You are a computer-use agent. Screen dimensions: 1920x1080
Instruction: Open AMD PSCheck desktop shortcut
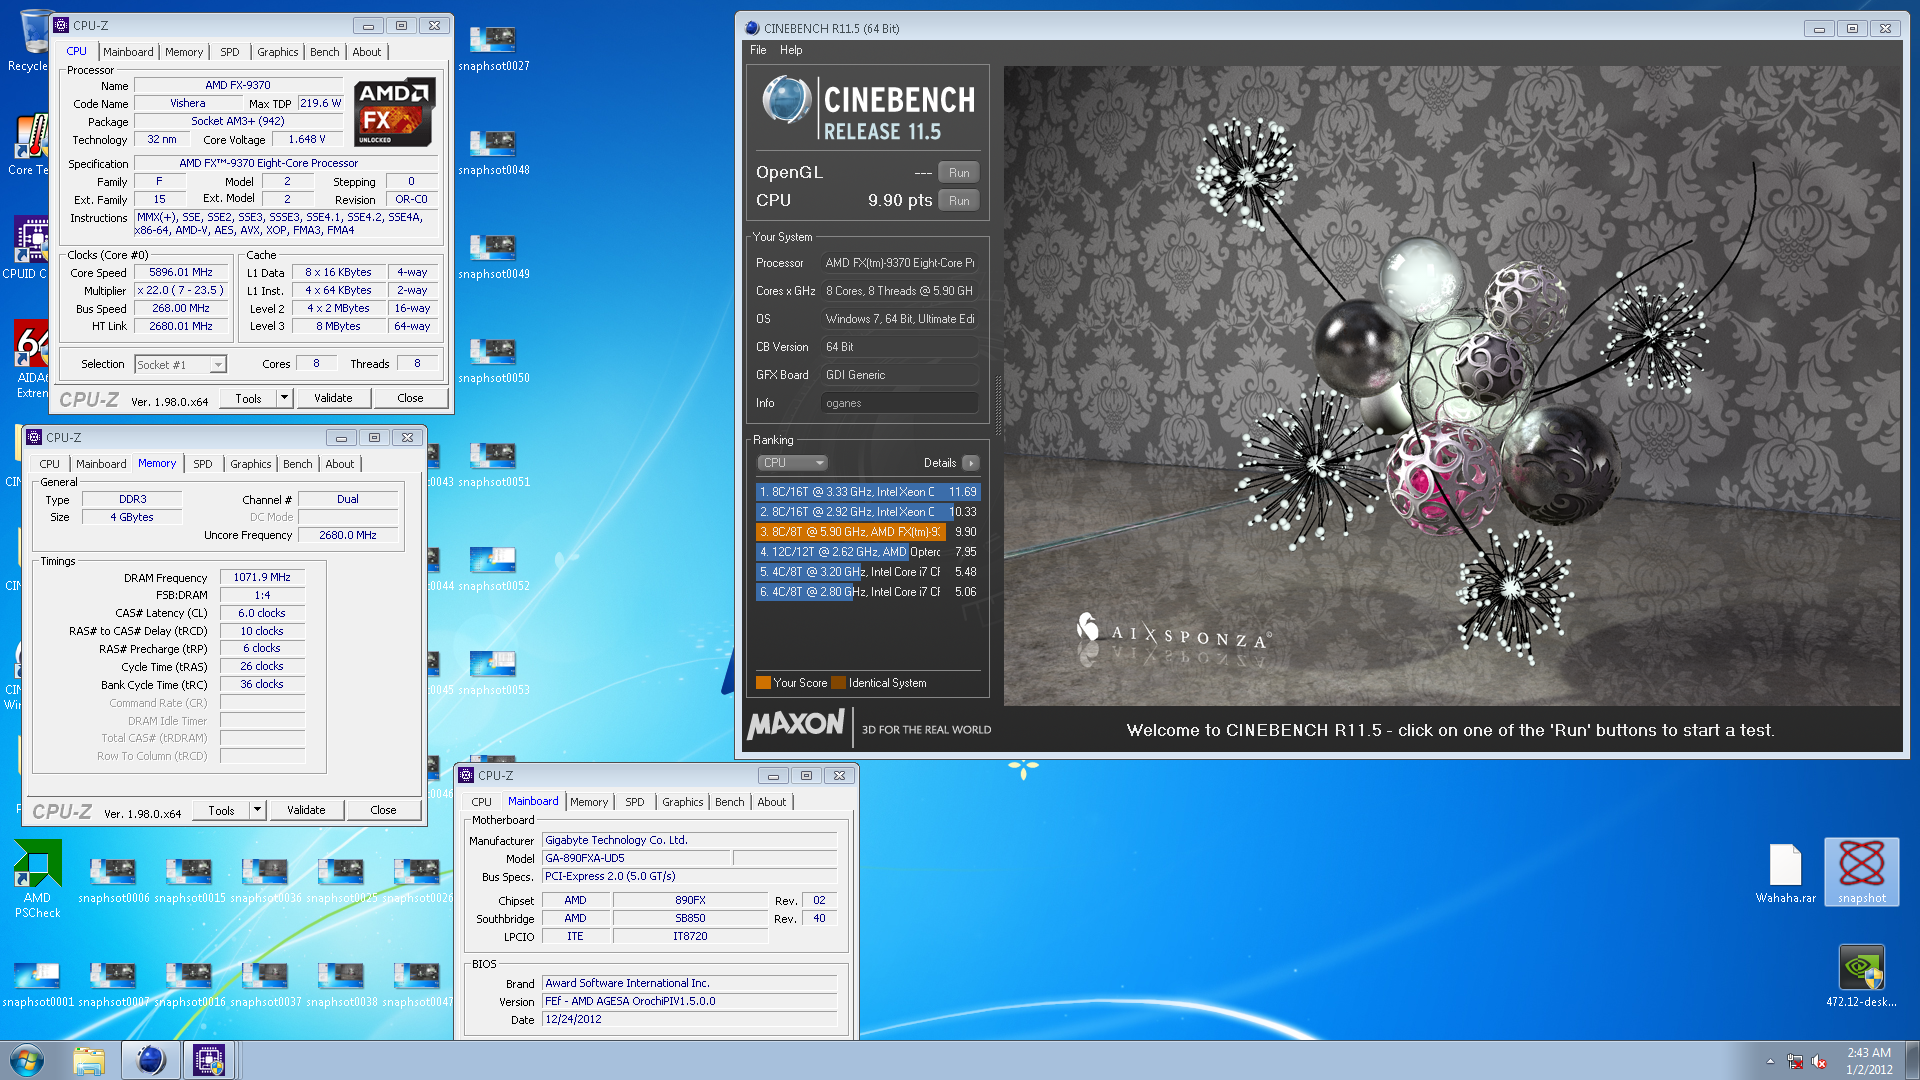(37, 878)
